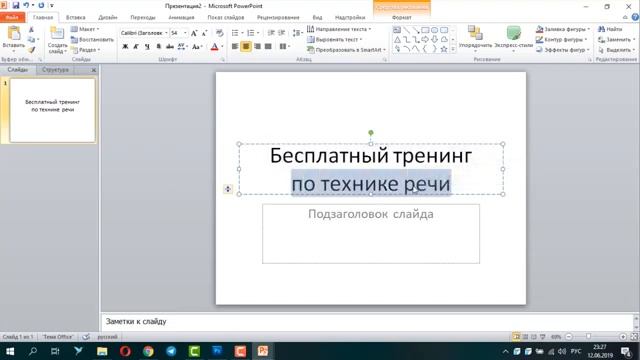Switch to the Переходы tab

point(142,17)
